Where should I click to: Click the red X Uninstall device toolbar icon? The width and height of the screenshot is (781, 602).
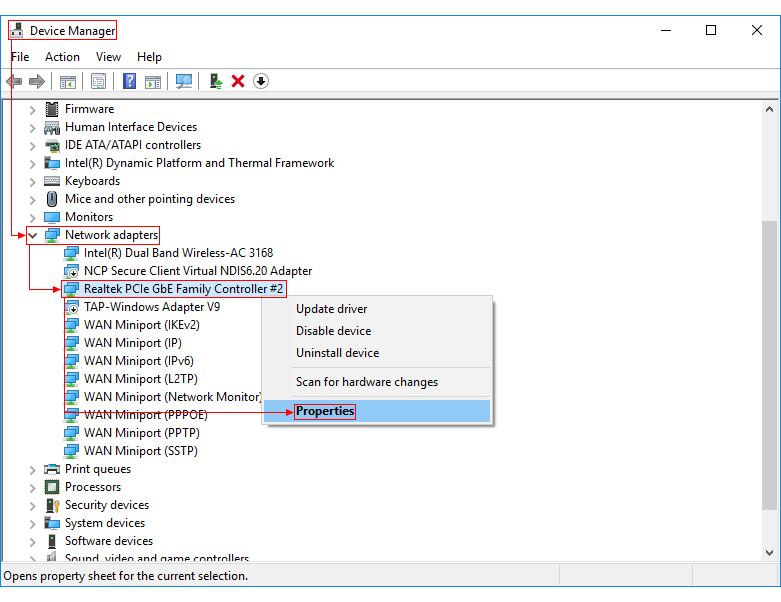238,81
